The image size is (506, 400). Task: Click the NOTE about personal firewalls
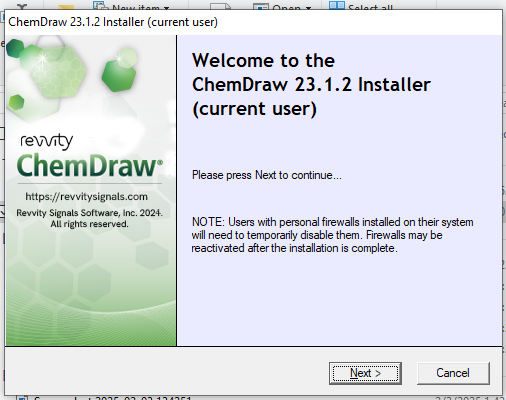(x=332, y=235)
